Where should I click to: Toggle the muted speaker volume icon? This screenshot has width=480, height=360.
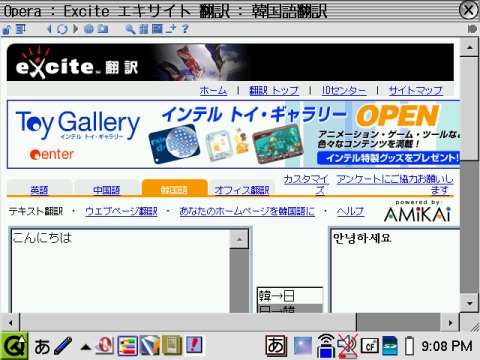coord(347,346)
